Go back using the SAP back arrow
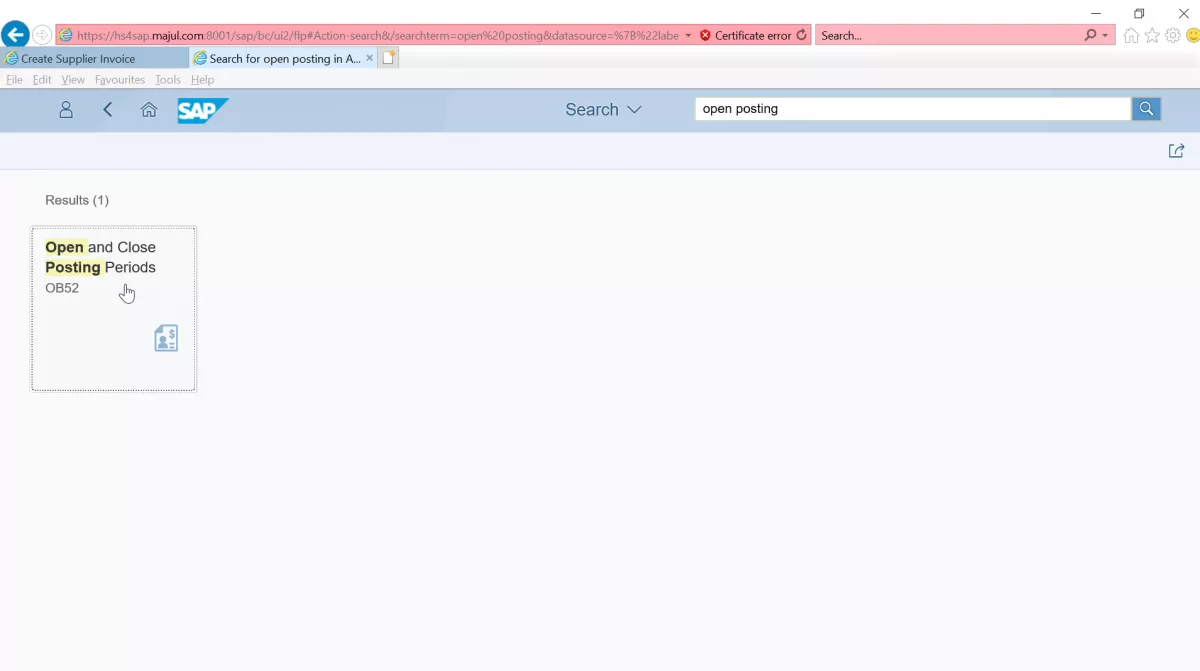1200x671 pixels. (x=108, y=110)
